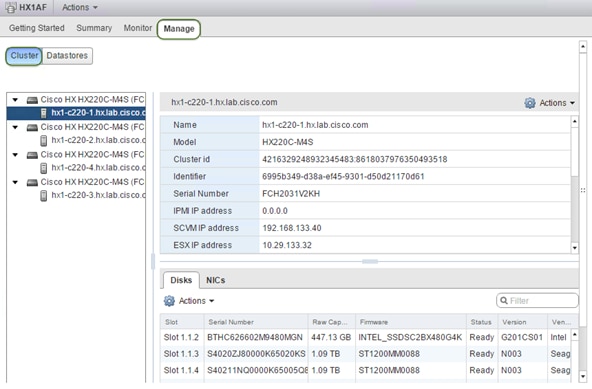
Task: Click the HX1AF cluster icon in header
Action: 11,7
